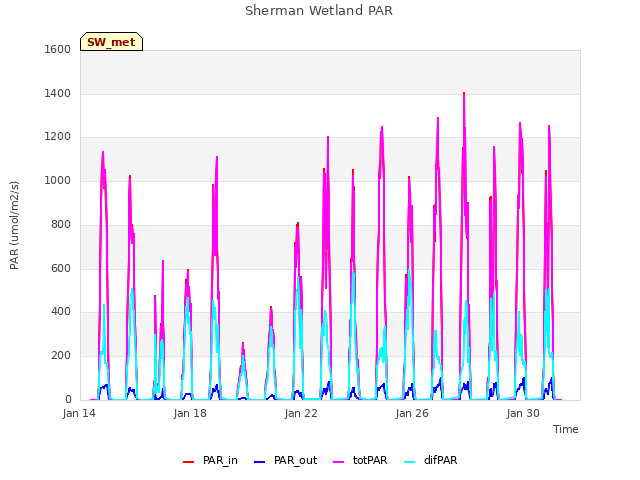Click the 600 y-axis tick label
The width and height of the screenshot is (640, 480).
61,268
